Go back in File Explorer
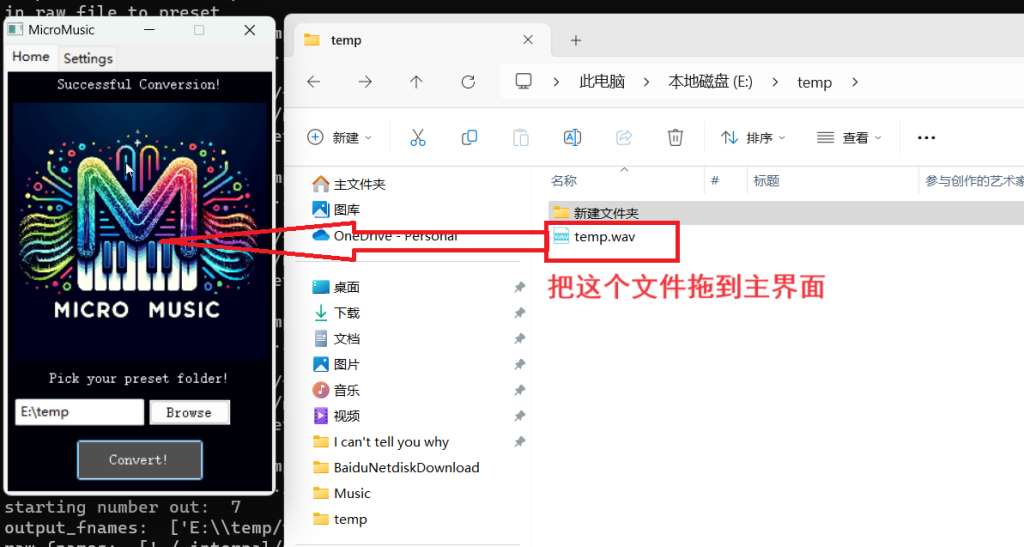 pos(314,82)
